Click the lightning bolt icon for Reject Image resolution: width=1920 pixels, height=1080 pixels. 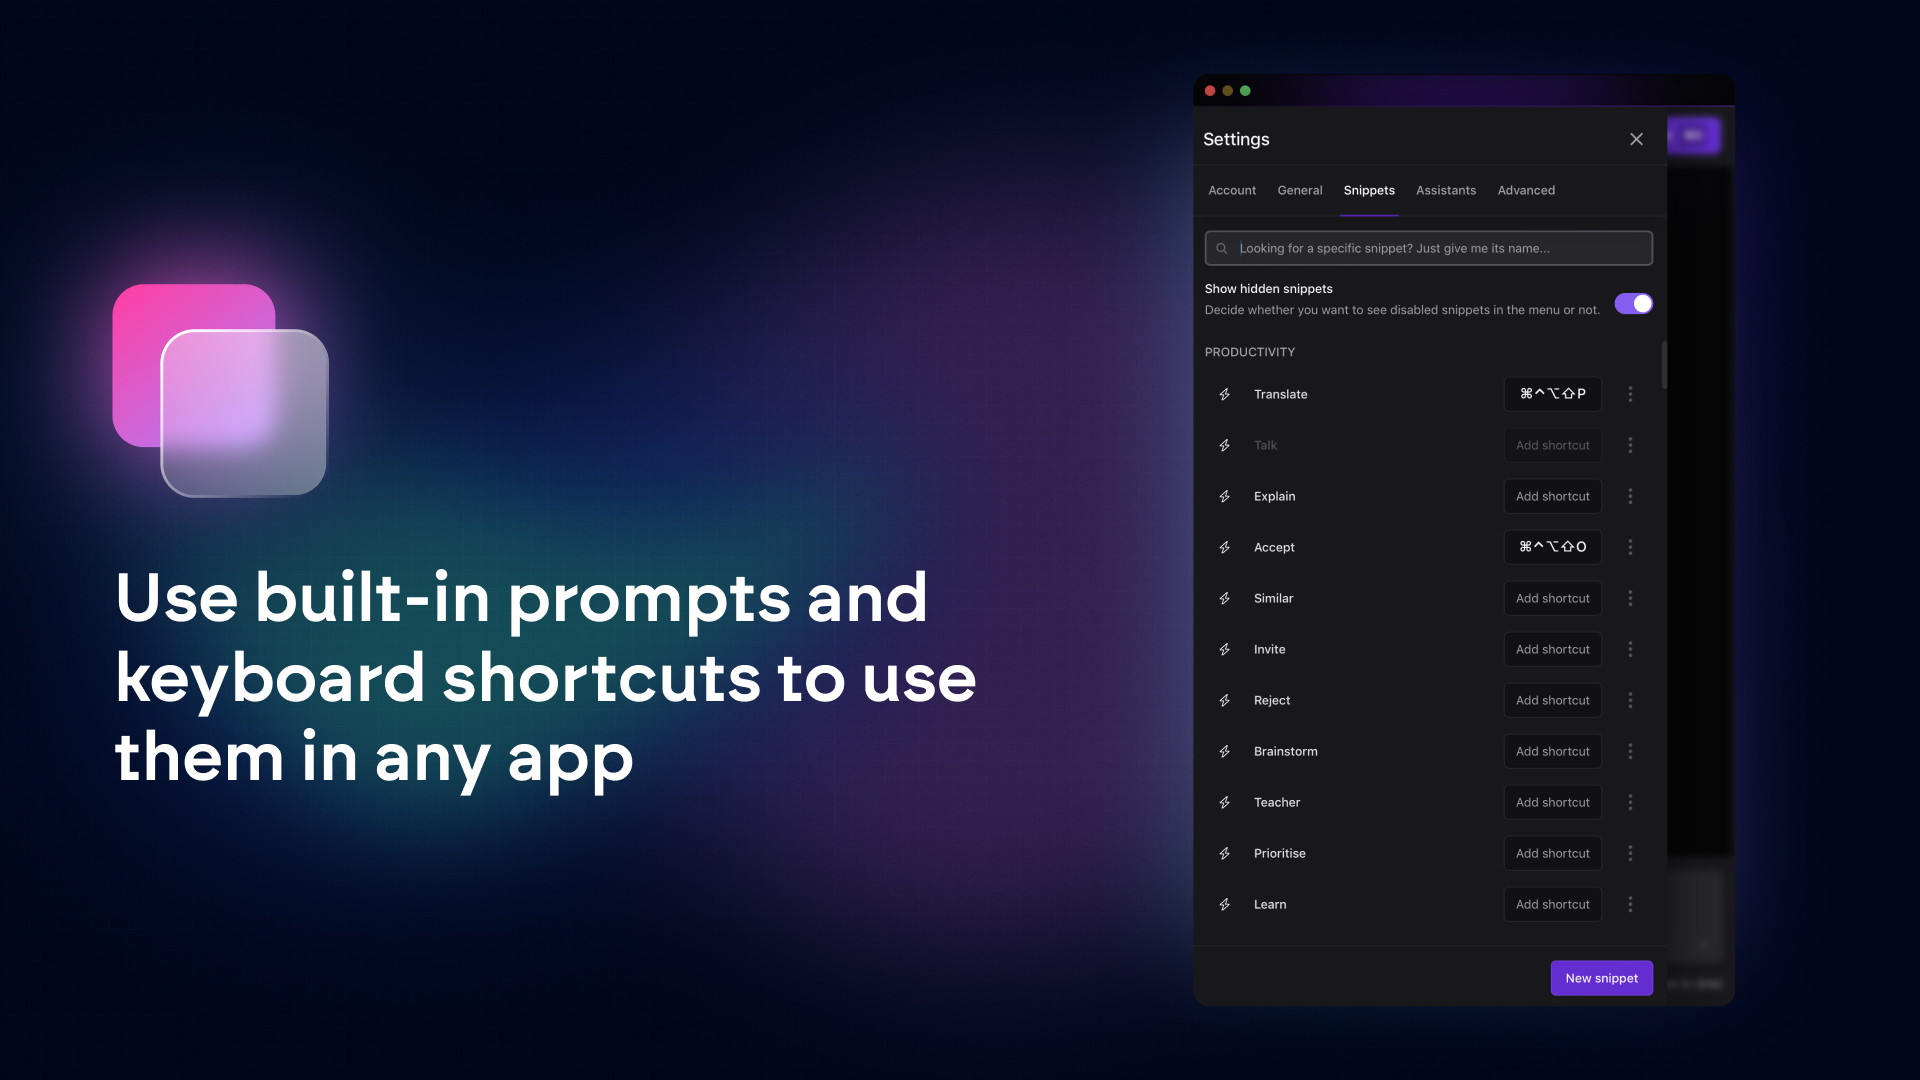pos(1225,700)
